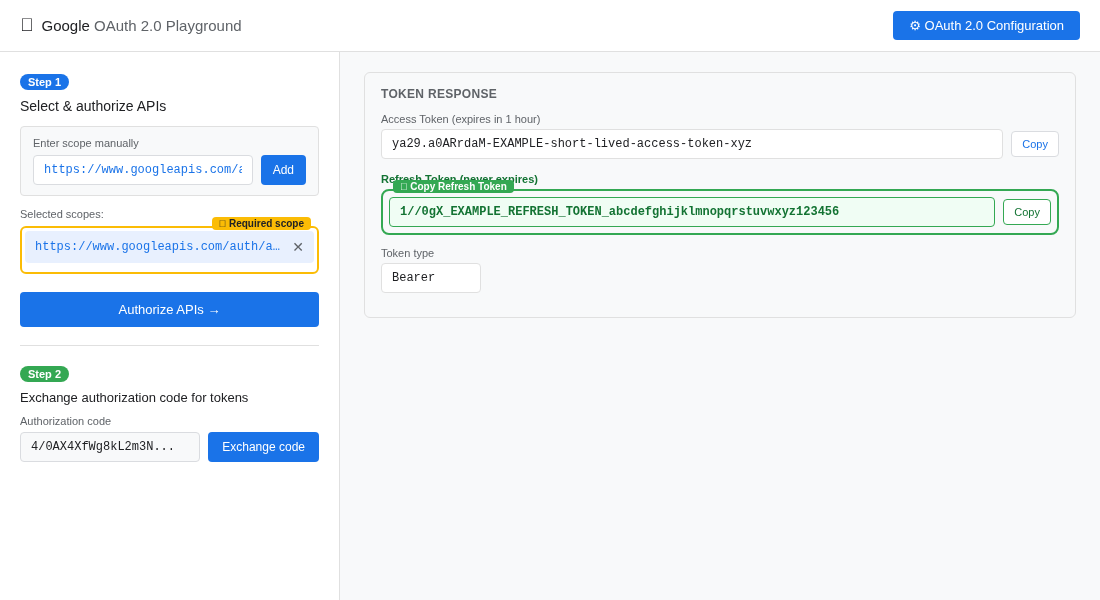The image size is (1100, 600).
Task: Click the Google OAuth 2.0 Playground logo icon
Action: [x=27, y=25]
